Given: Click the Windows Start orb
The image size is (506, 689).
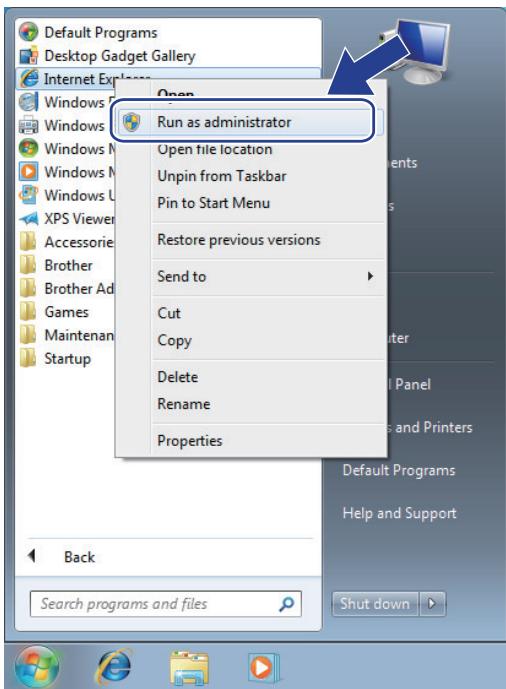Looking at the screenshot, I should [x=37, y=668].
